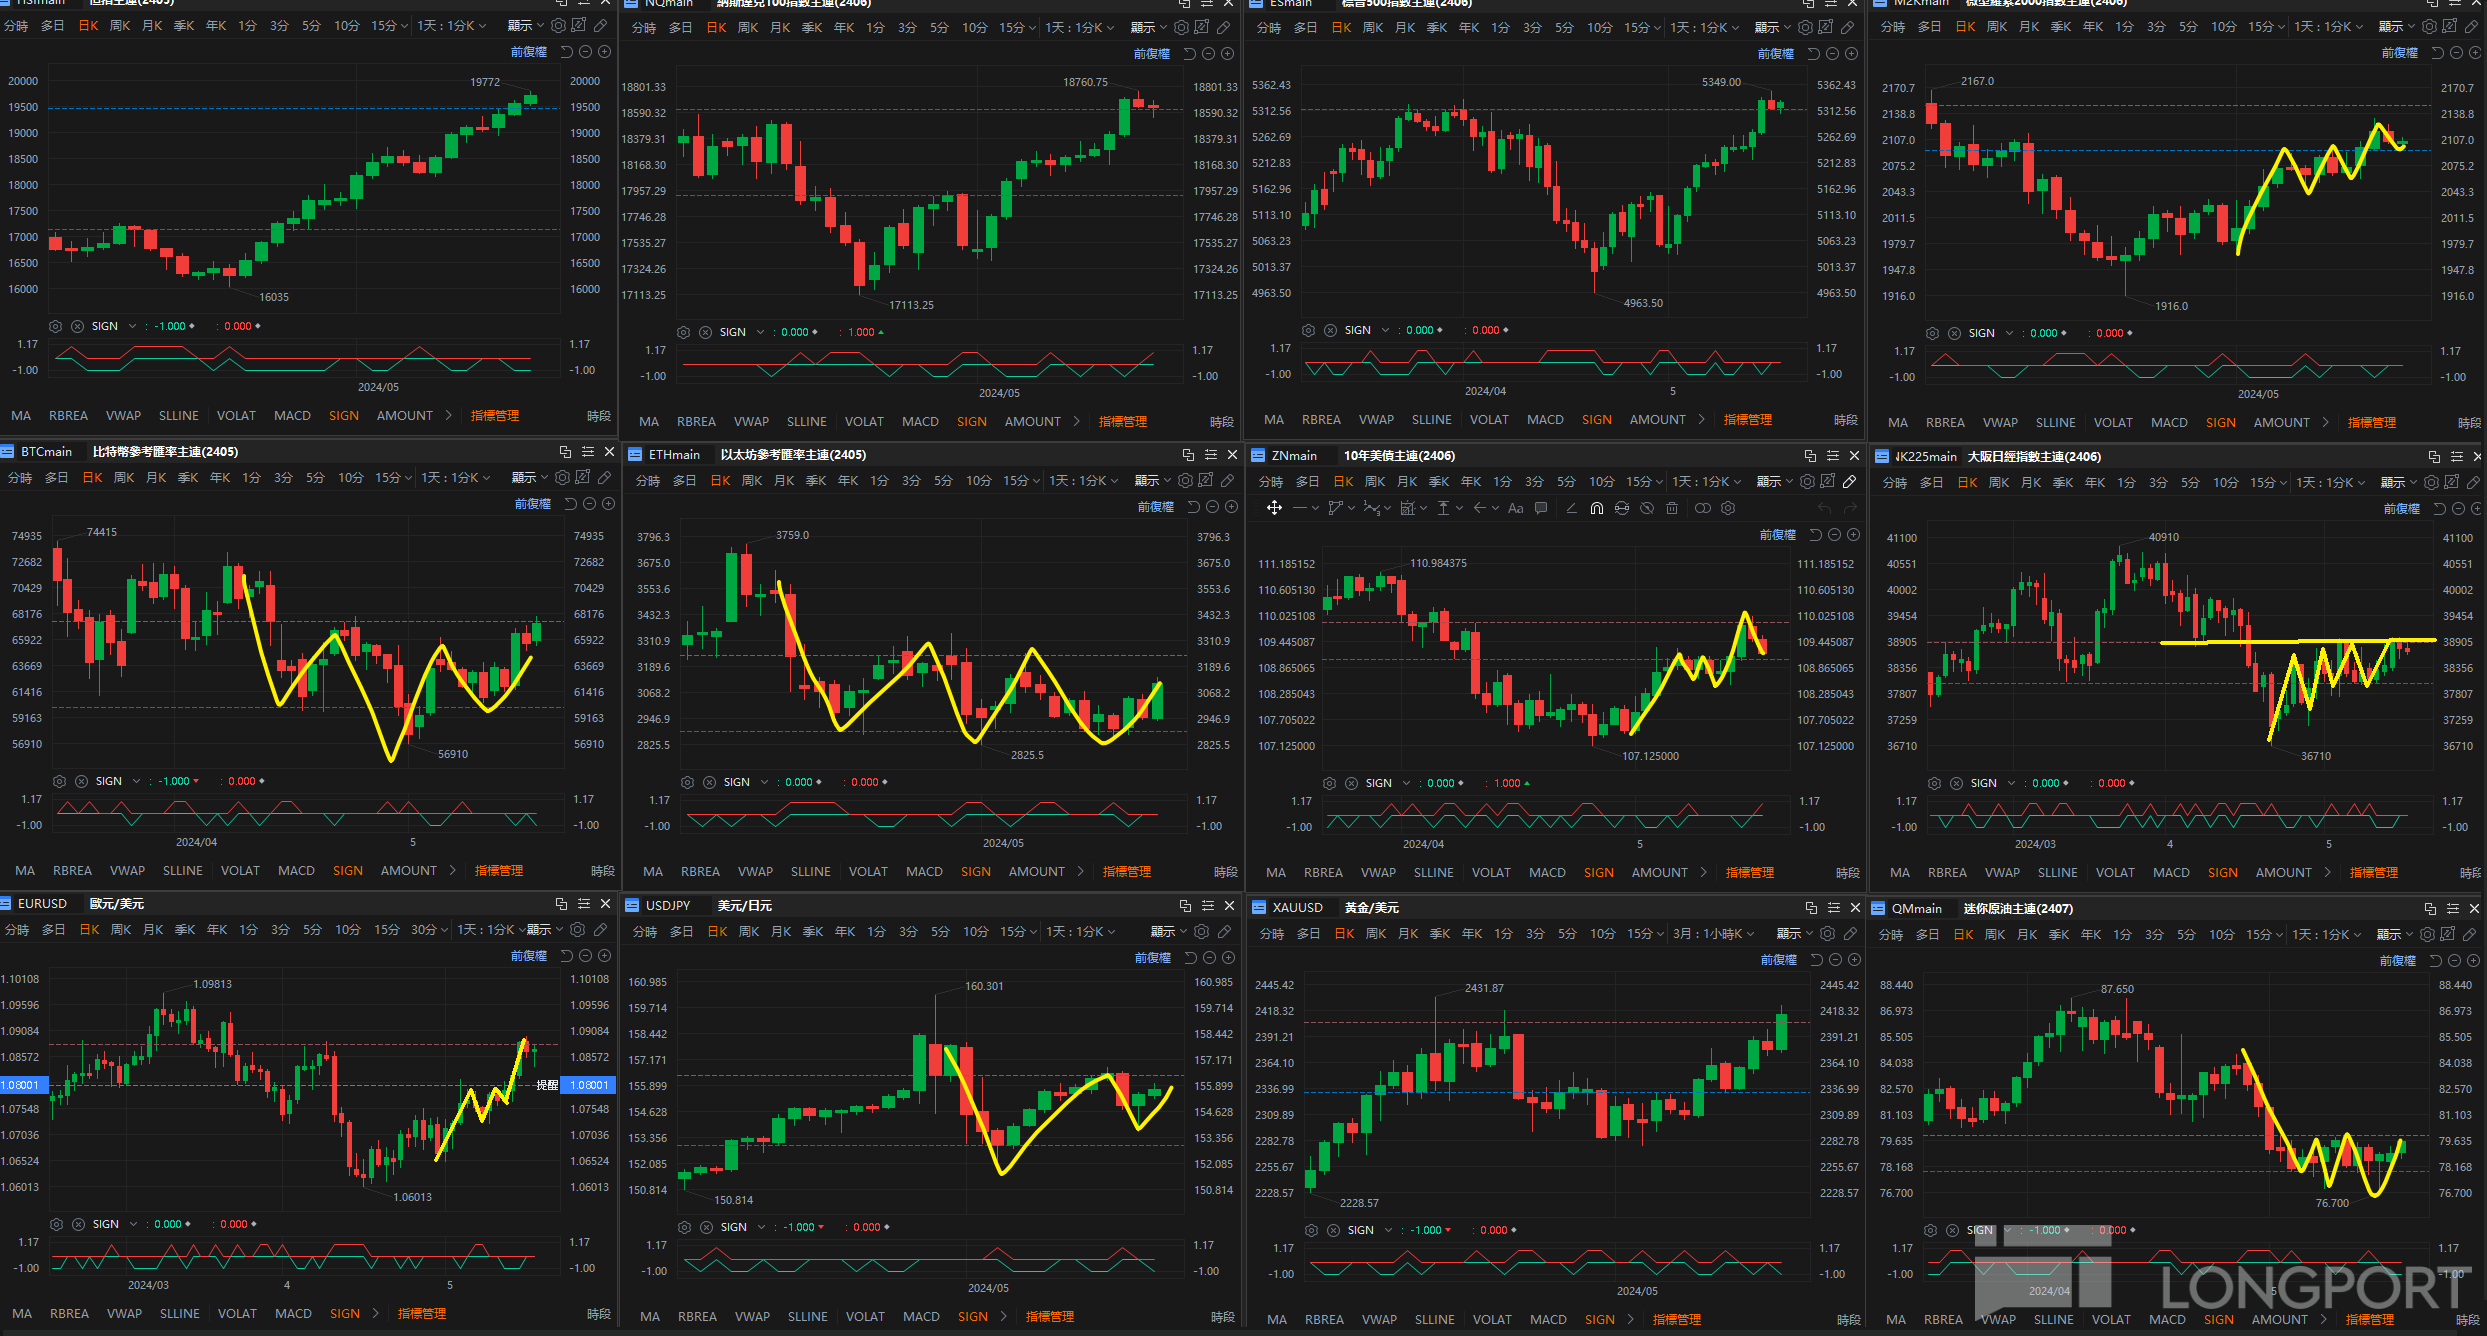
Task: Select the MACD indicator tab in the EURUSD panel
Action: click(293, 1314)
